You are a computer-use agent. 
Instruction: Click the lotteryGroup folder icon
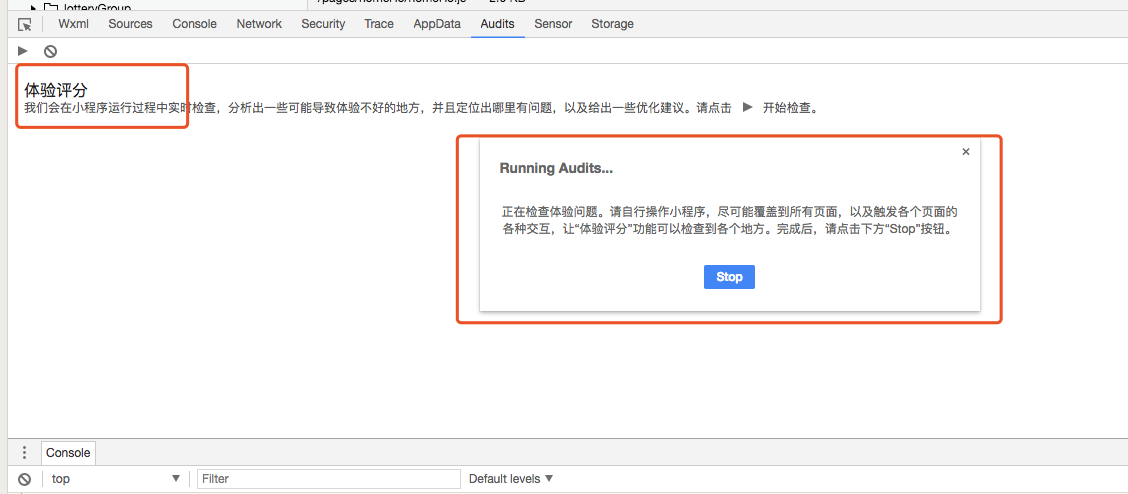click(50, 6)
